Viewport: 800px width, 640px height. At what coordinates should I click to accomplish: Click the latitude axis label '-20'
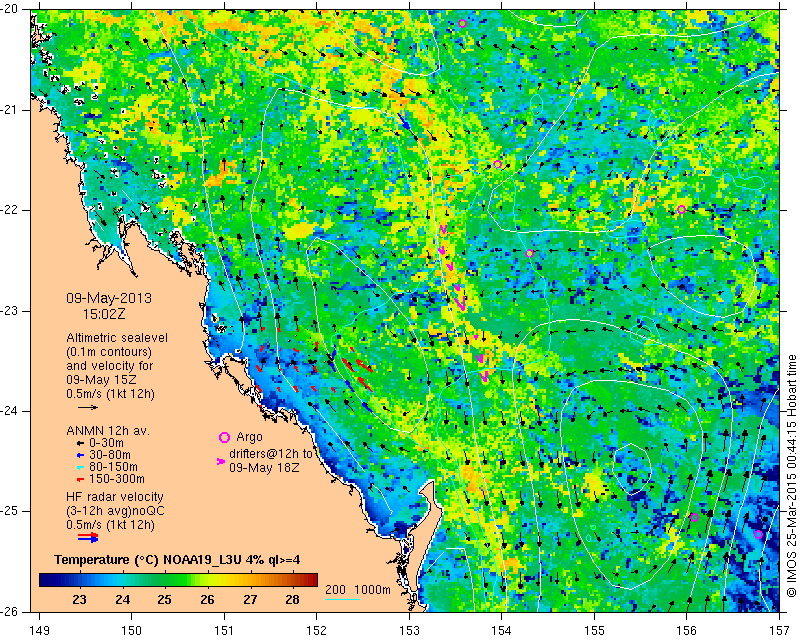tap(11, 9)
